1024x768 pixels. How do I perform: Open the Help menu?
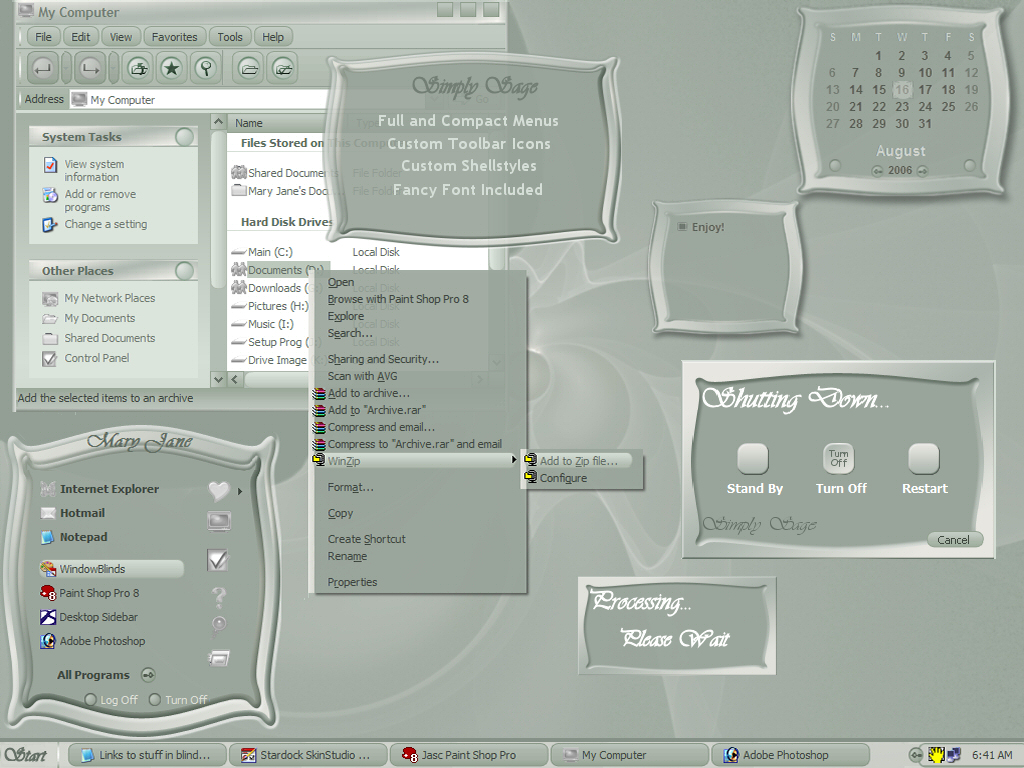[x=273, y=37]
